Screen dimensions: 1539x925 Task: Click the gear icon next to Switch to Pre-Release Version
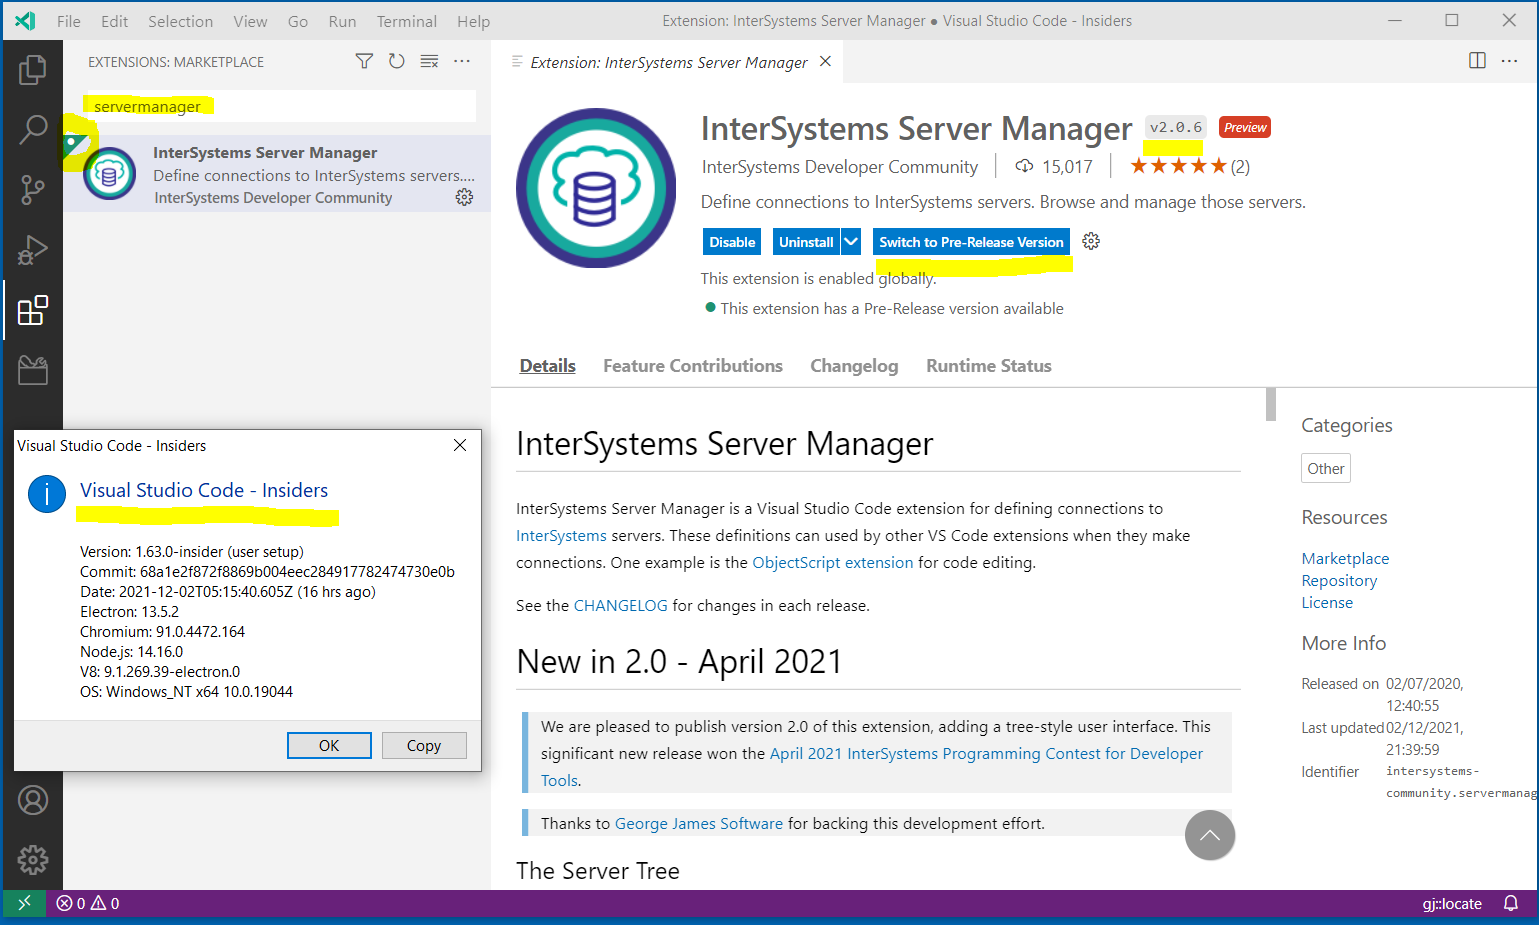click(1091, 241)
